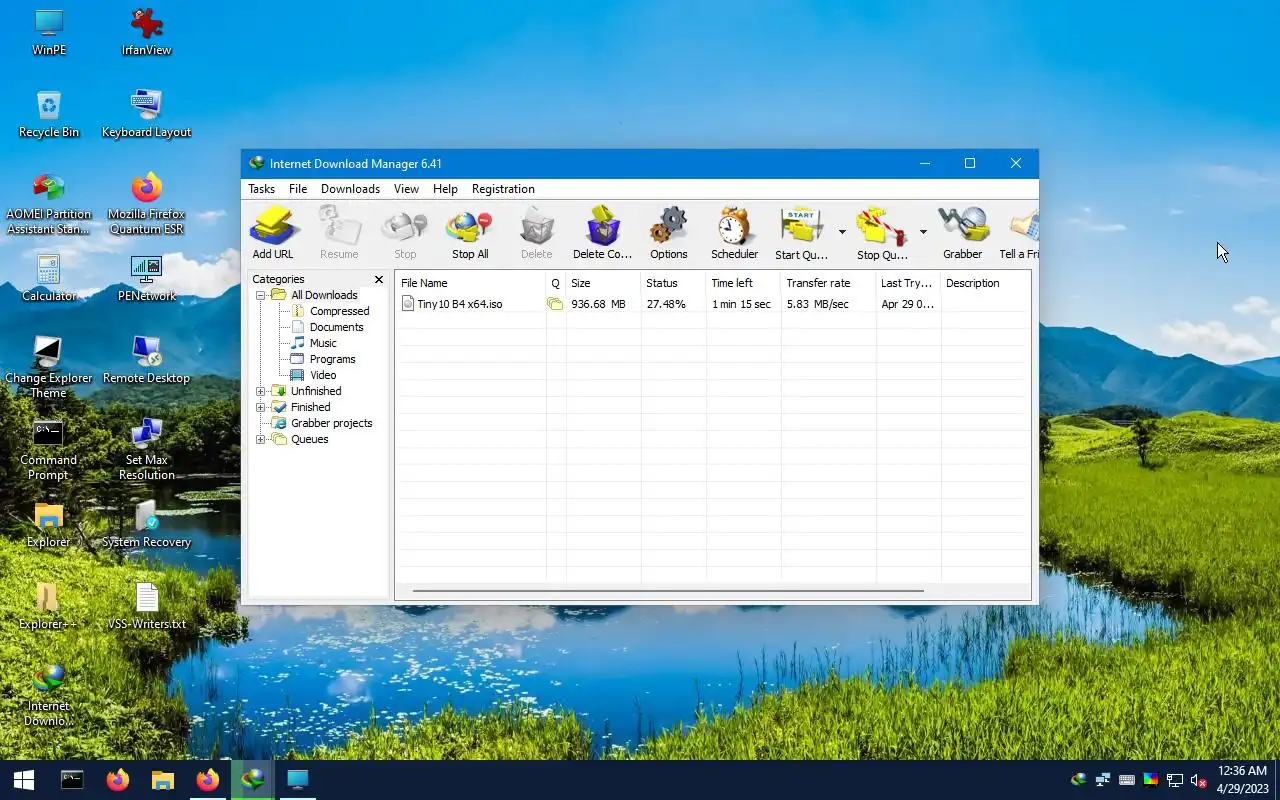Viewport: 1280px width, 800px height.
Task: Open VSS-Writers.txt file on desktop
Action: pos(146,606)
